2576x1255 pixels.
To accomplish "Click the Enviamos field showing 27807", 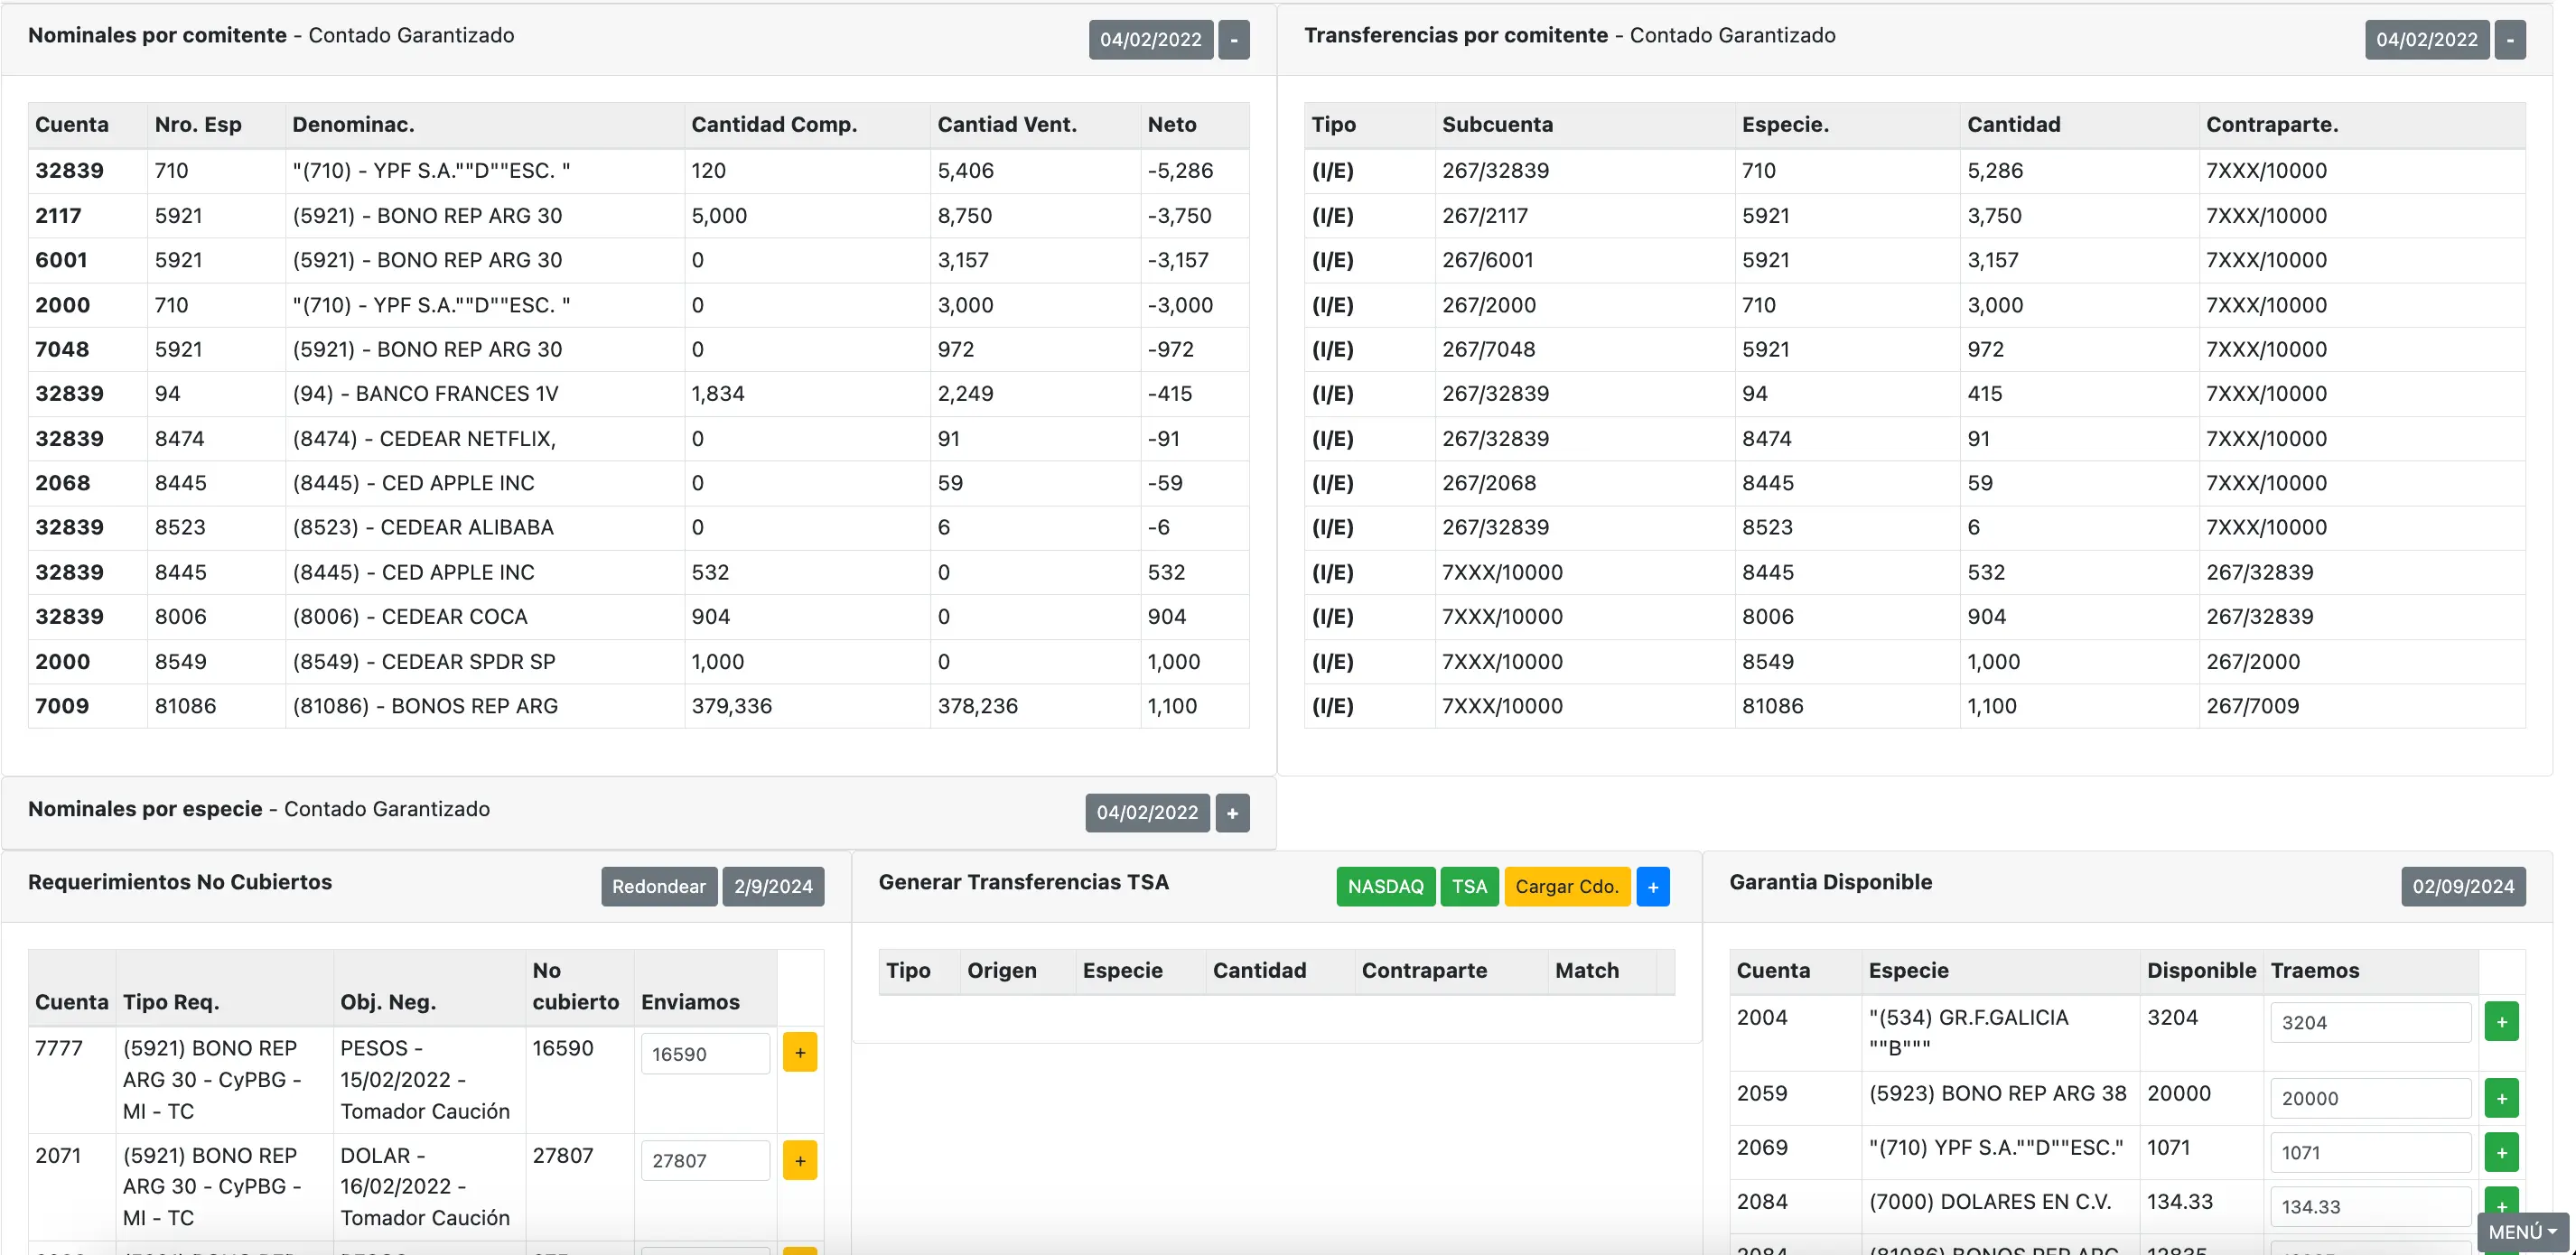I will click(704, 1160).
